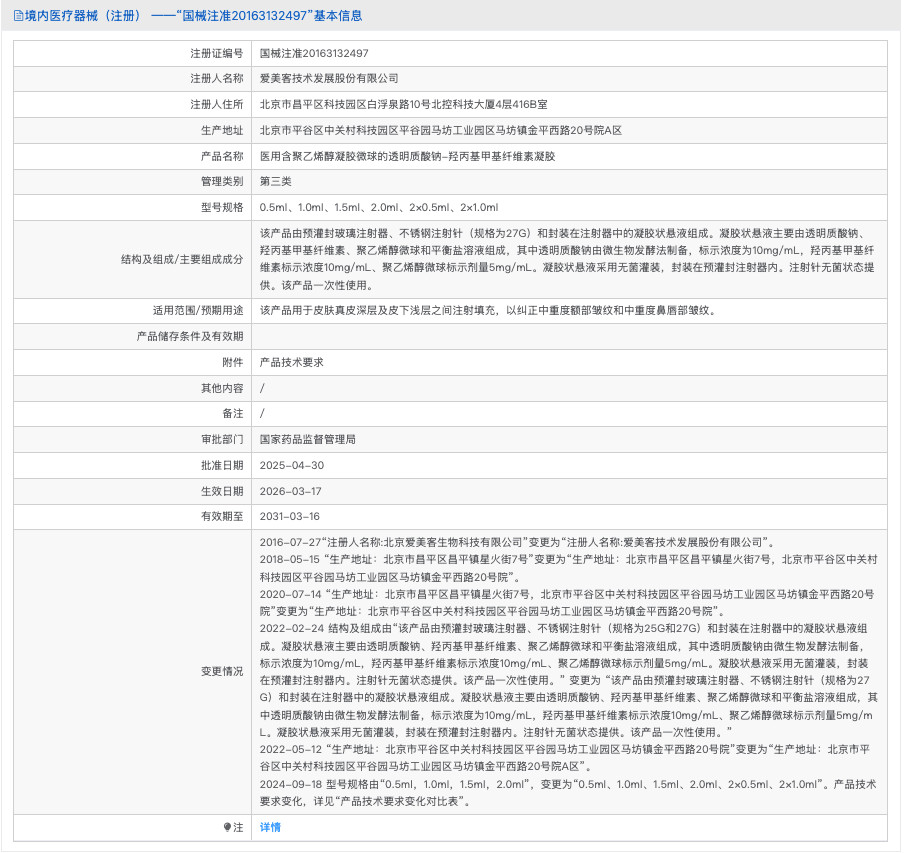The image size is (904, 853).
Task: Click the 生产地址 address value
Action: pyautogui.click(x=440, y=130)
